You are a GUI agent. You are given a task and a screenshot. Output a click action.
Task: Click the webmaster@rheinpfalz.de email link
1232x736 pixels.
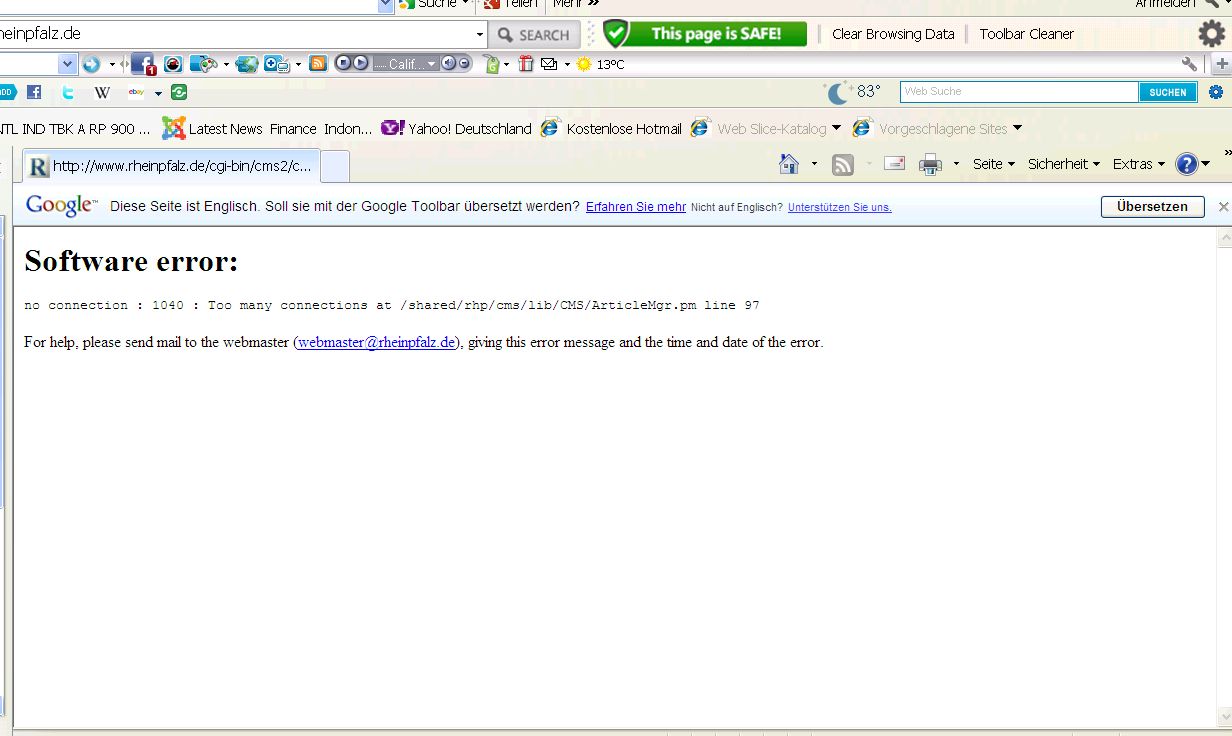(376, 342)
